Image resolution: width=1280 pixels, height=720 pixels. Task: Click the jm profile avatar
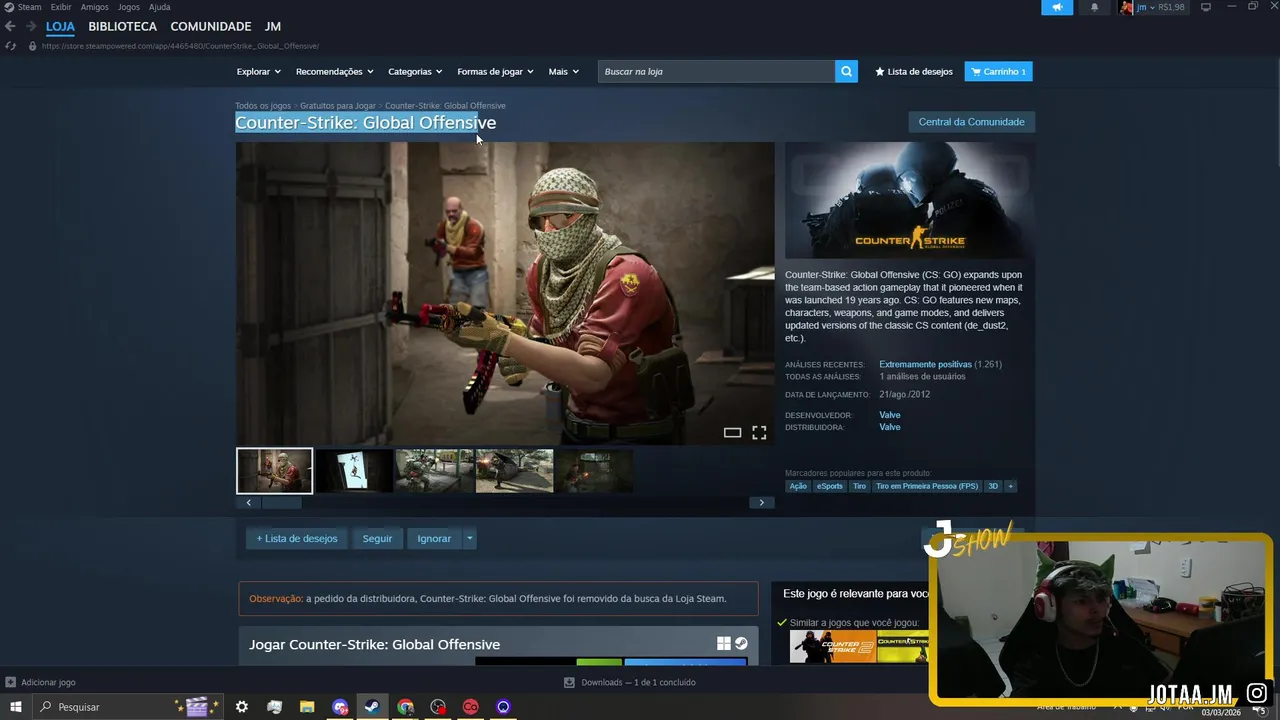(x=1127, y=7)
